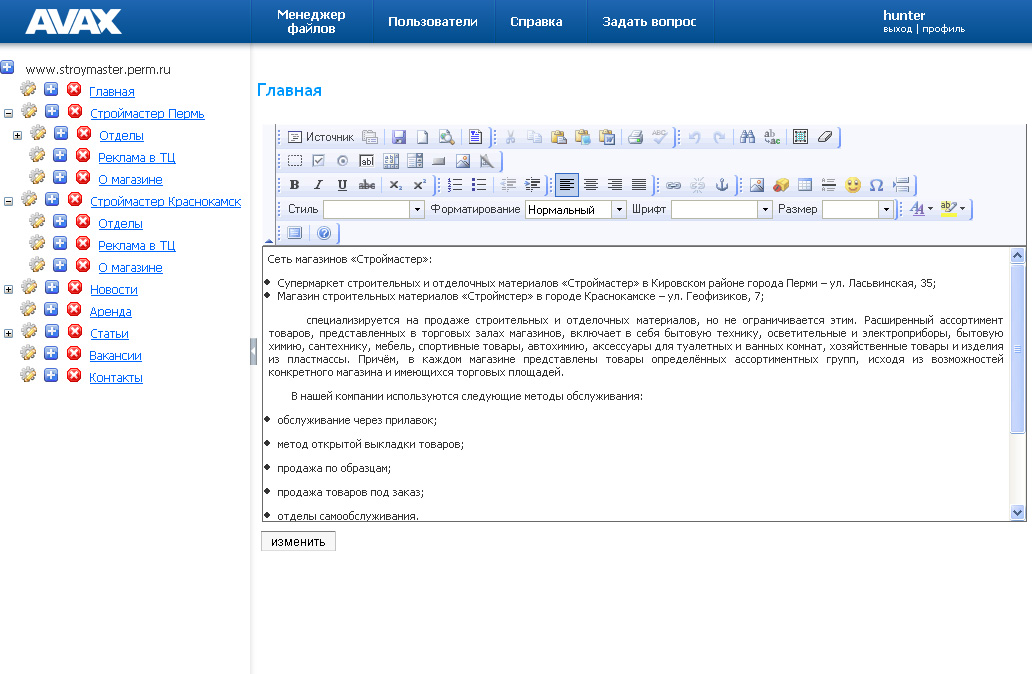The image size is (1032, 674).
Task: Insert a text field icon
Action: (367, 161)
